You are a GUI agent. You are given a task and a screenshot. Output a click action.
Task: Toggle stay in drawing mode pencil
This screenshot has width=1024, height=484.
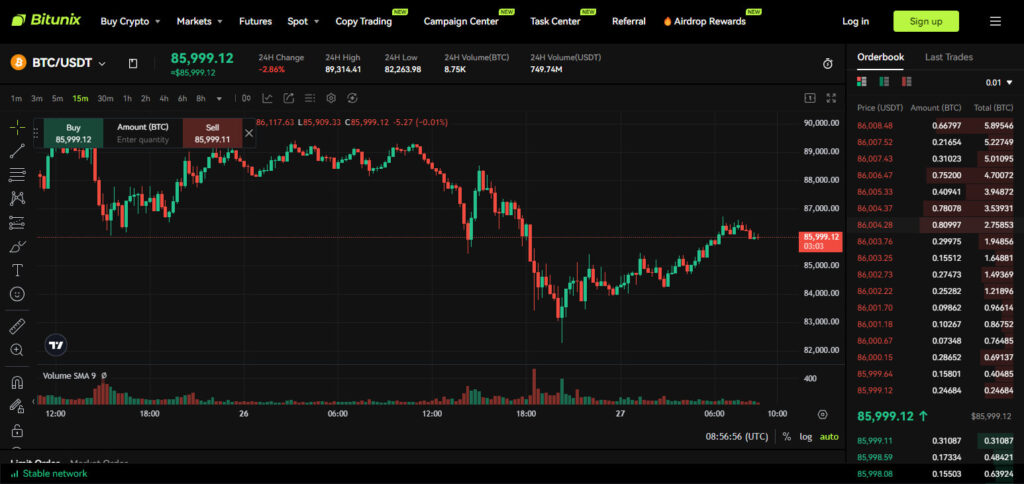click(x=17, y=406)
